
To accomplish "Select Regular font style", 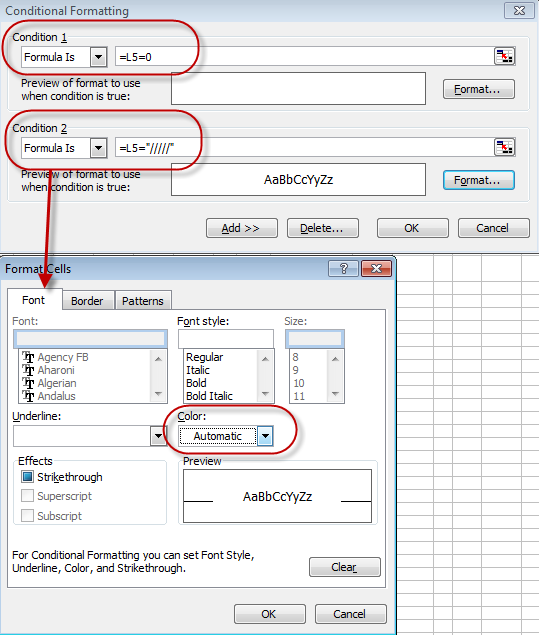I will (205, 357).
